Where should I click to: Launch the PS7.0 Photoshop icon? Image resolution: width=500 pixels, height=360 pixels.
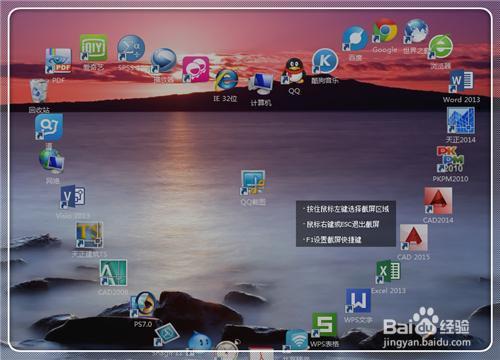(143, 304)
